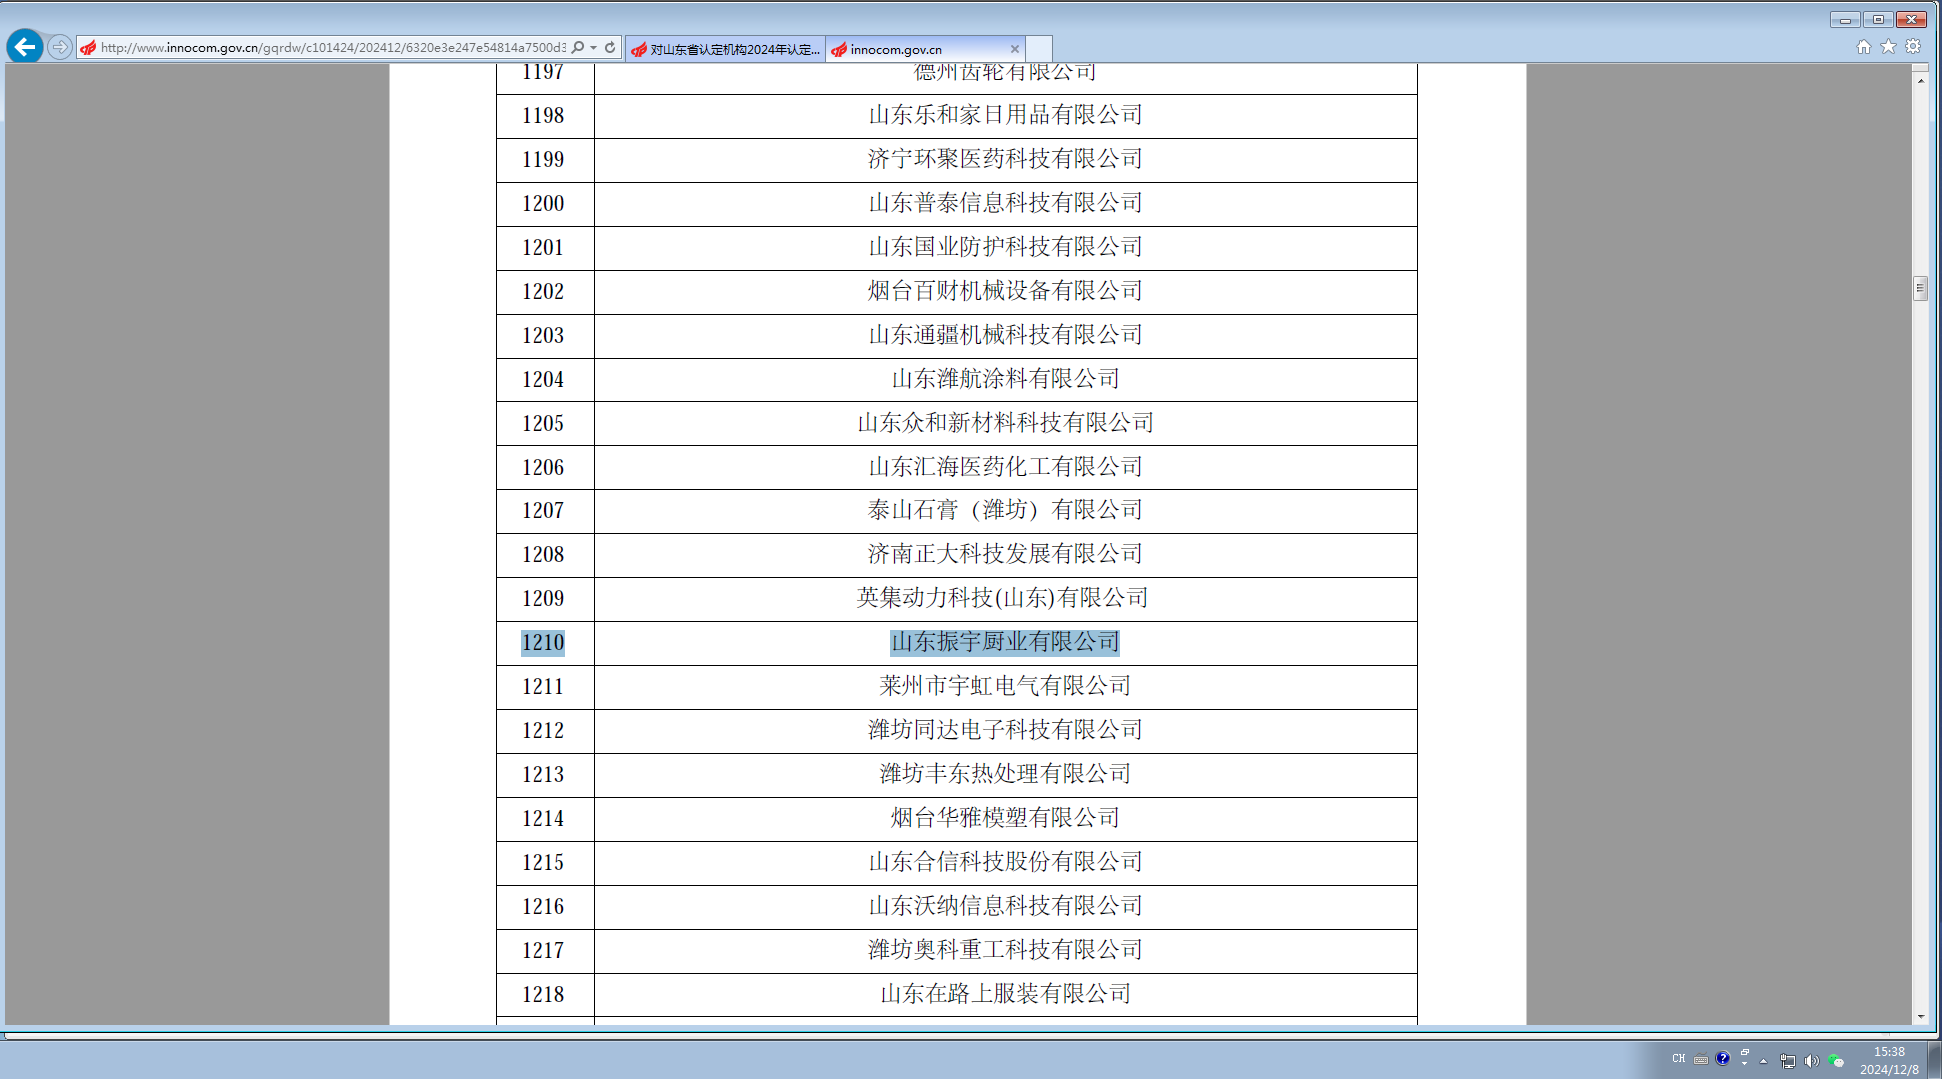Click the CH input language indicator
Viewport: 1942px width, 1079px height.
point(1678,1059)
